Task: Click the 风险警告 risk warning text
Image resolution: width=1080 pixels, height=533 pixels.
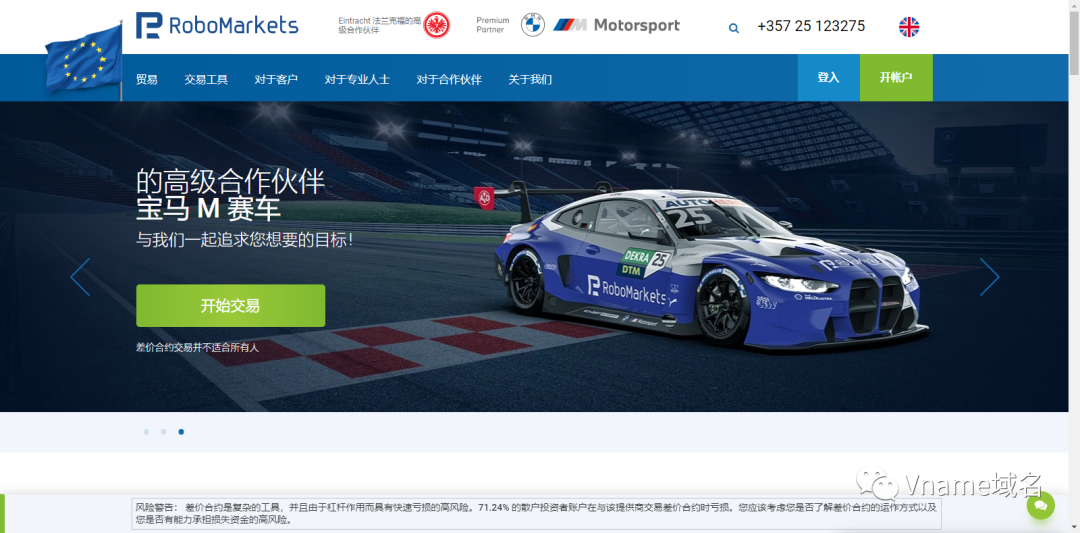Action: [537, 513]
